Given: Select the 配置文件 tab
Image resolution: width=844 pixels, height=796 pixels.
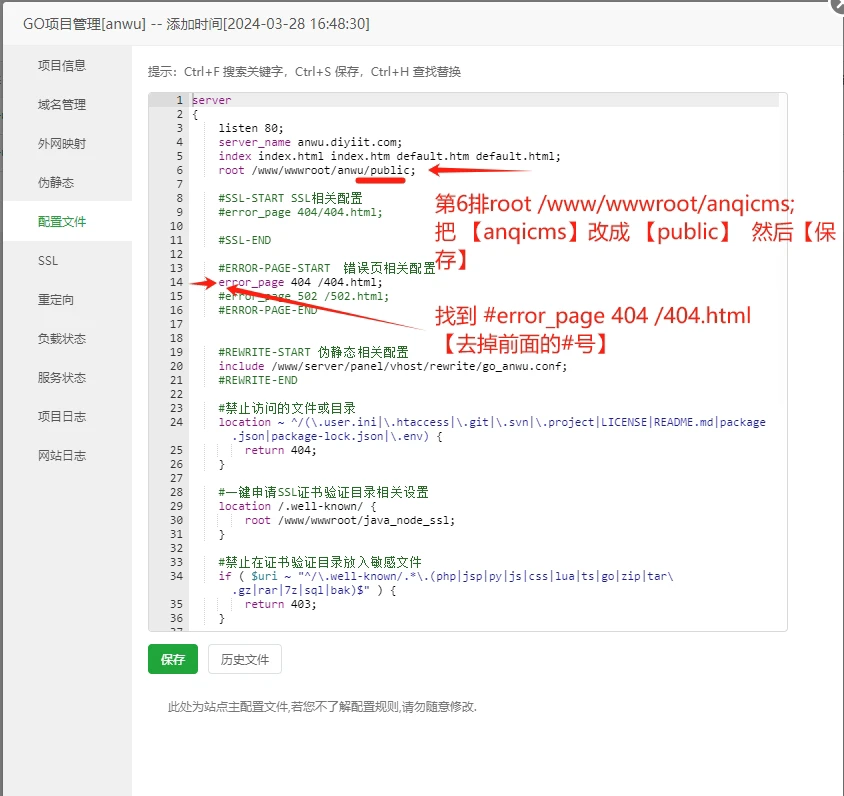Looking at the screenshot, I should [x=62, y=222].
